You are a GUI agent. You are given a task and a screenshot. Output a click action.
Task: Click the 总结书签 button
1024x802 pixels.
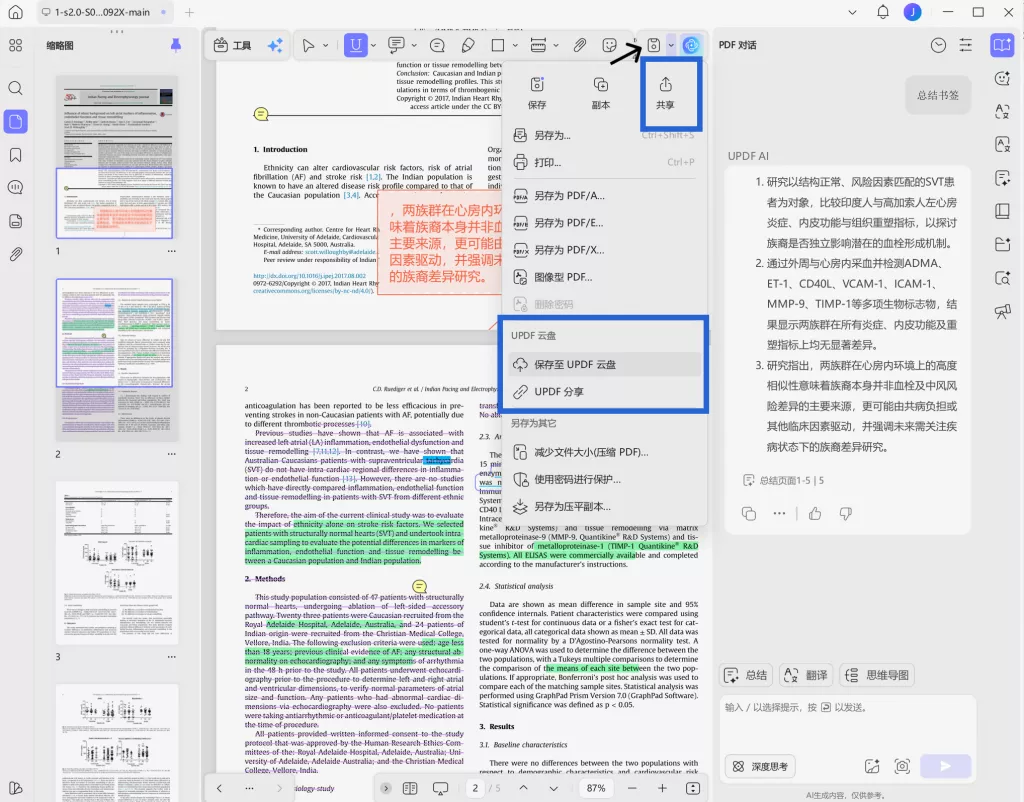(x=938, y=95)
